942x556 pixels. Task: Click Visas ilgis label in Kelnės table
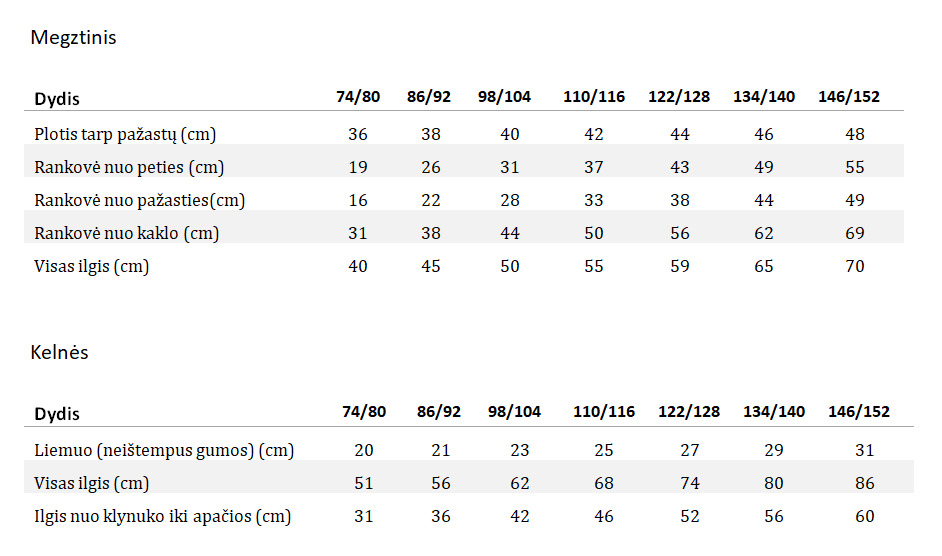pyautogui.click(x=91, y=483)
